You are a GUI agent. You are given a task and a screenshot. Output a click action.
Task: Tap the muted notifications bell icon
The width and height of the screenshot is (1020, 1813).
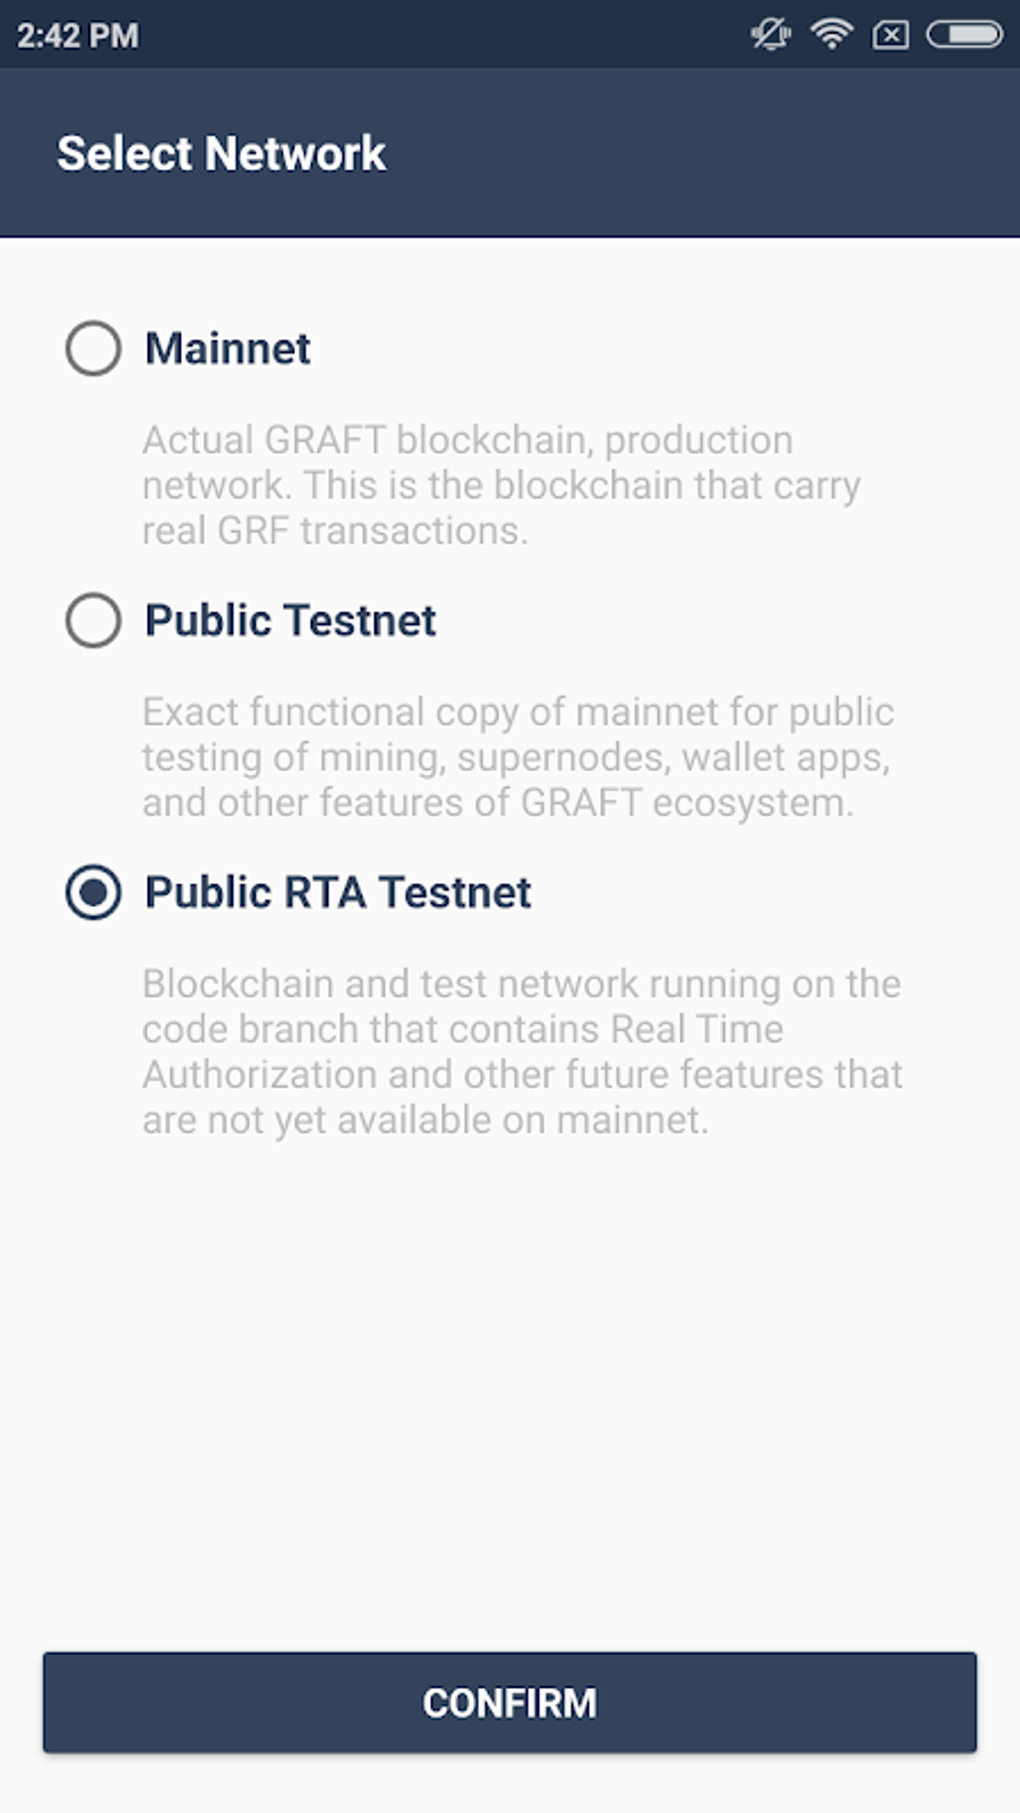(x=770, y=35)
